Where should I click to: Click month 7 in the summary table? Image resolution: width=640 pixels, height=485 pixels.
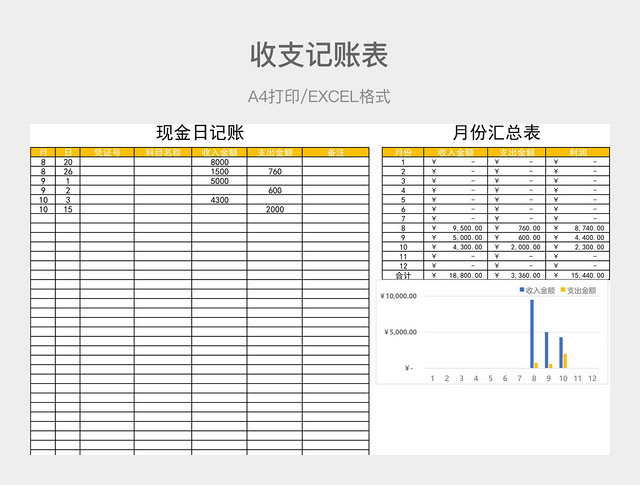403,219
